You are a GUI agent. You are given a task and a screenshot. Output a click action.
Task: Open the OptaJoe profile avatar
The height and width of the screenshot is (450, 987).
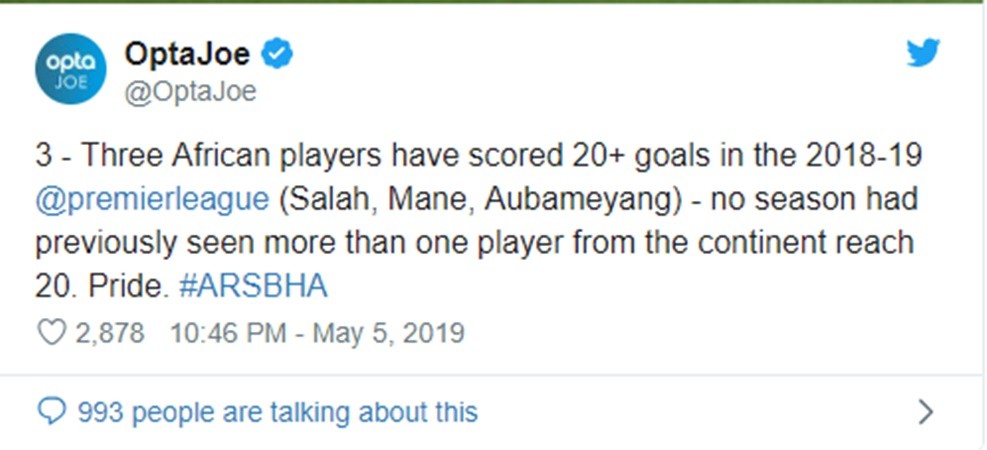click(70, 69)
